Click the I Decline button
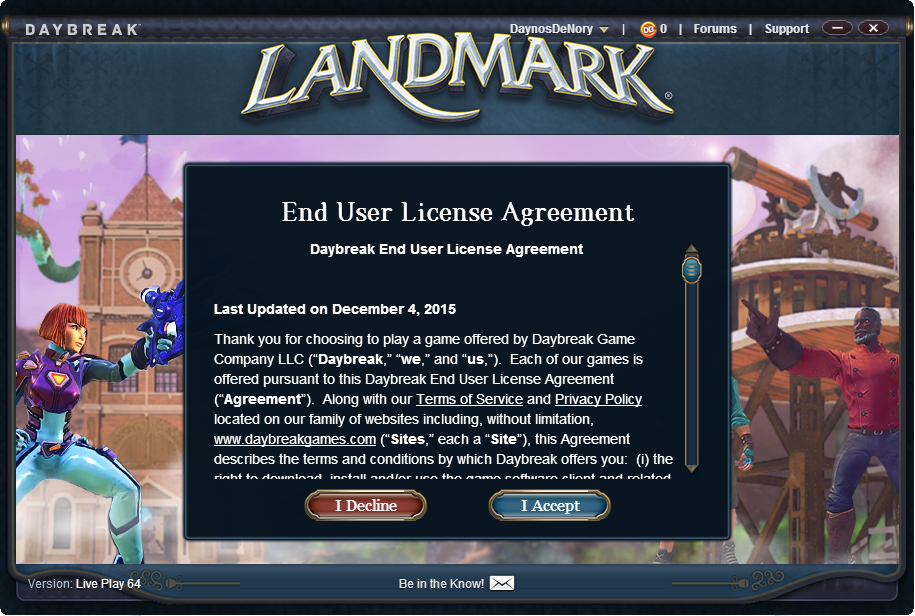The width and height of the screenshot is (915, 616). pyautogui.click(x=366, y=506)
